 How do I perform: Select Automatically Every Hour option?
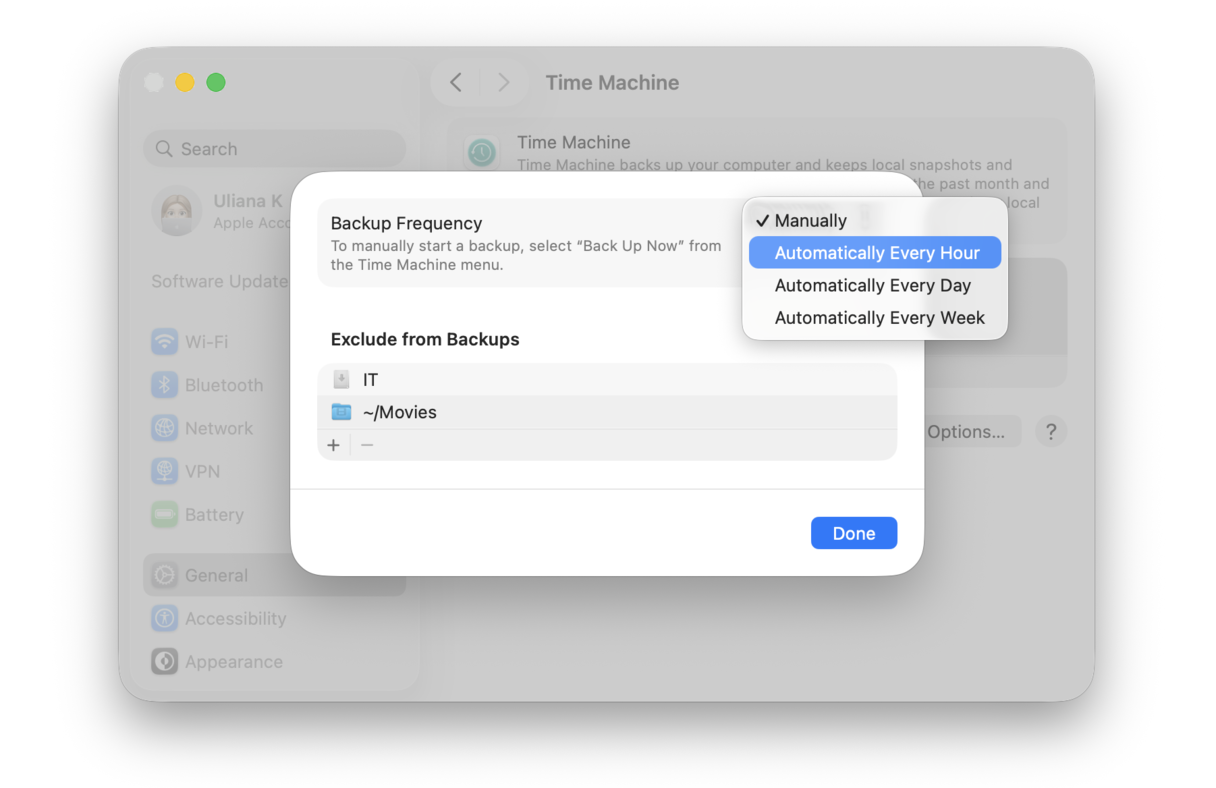coord(875,253)
